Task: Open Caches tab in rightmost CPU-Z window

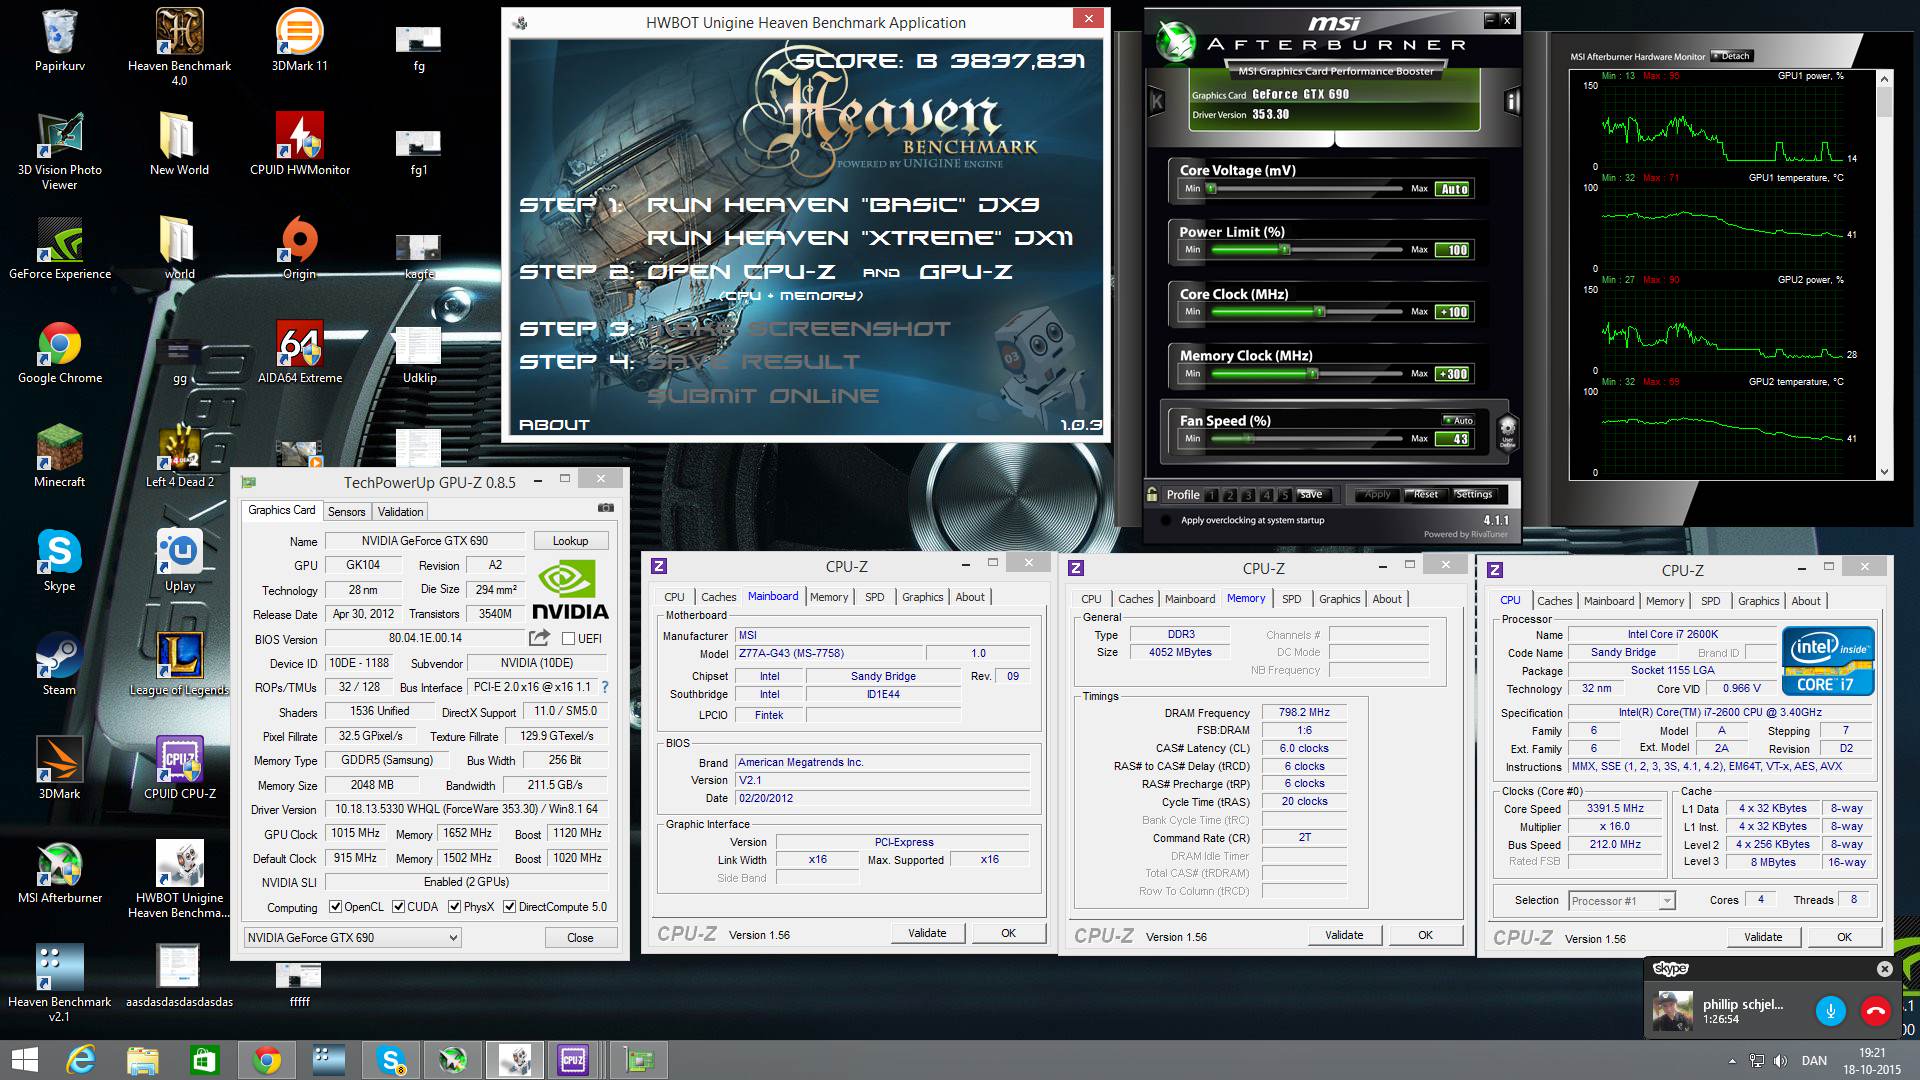Action: pyautogui.click(x=1554, y=601)
